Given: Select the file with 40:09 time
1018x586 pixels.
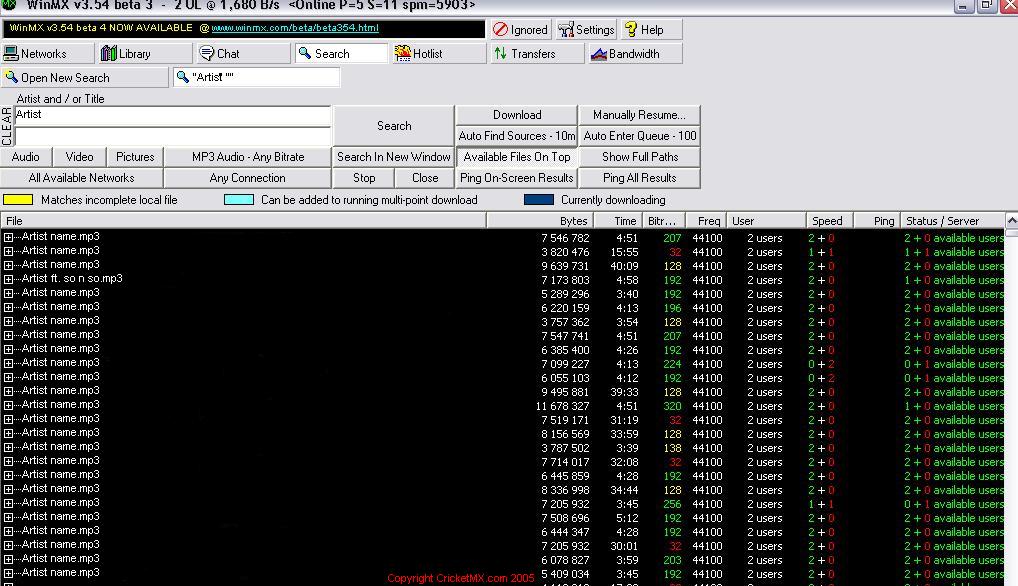Looking at the screenshot, I should (60, 264).
